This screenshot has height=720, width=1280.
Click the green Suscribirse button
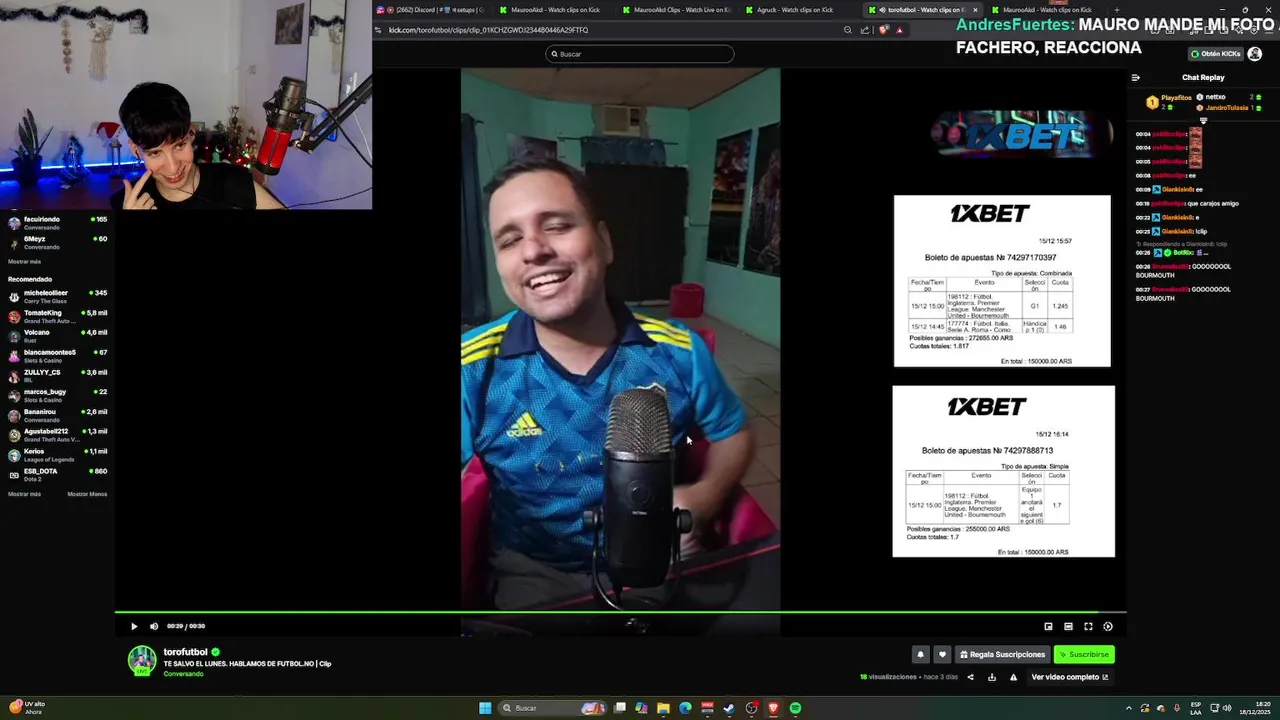[x=1084, y=655]
